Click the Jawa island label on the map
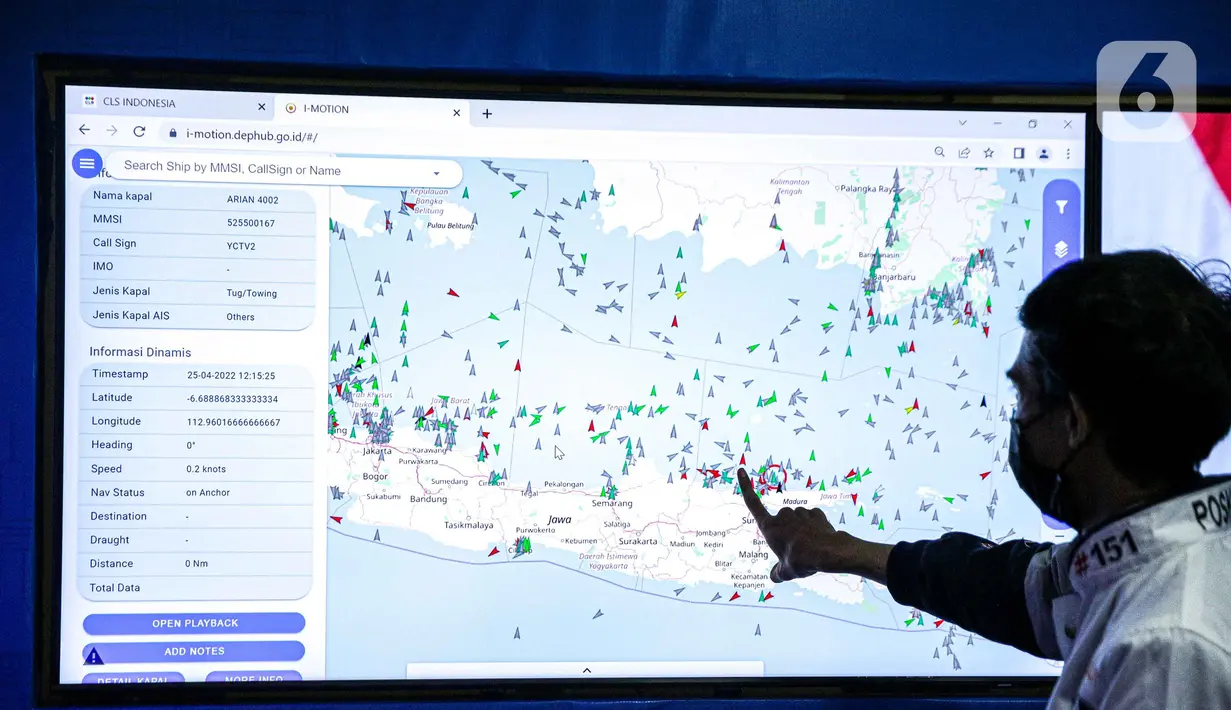Screen dimensions: 1231x710 coord(560,520)
